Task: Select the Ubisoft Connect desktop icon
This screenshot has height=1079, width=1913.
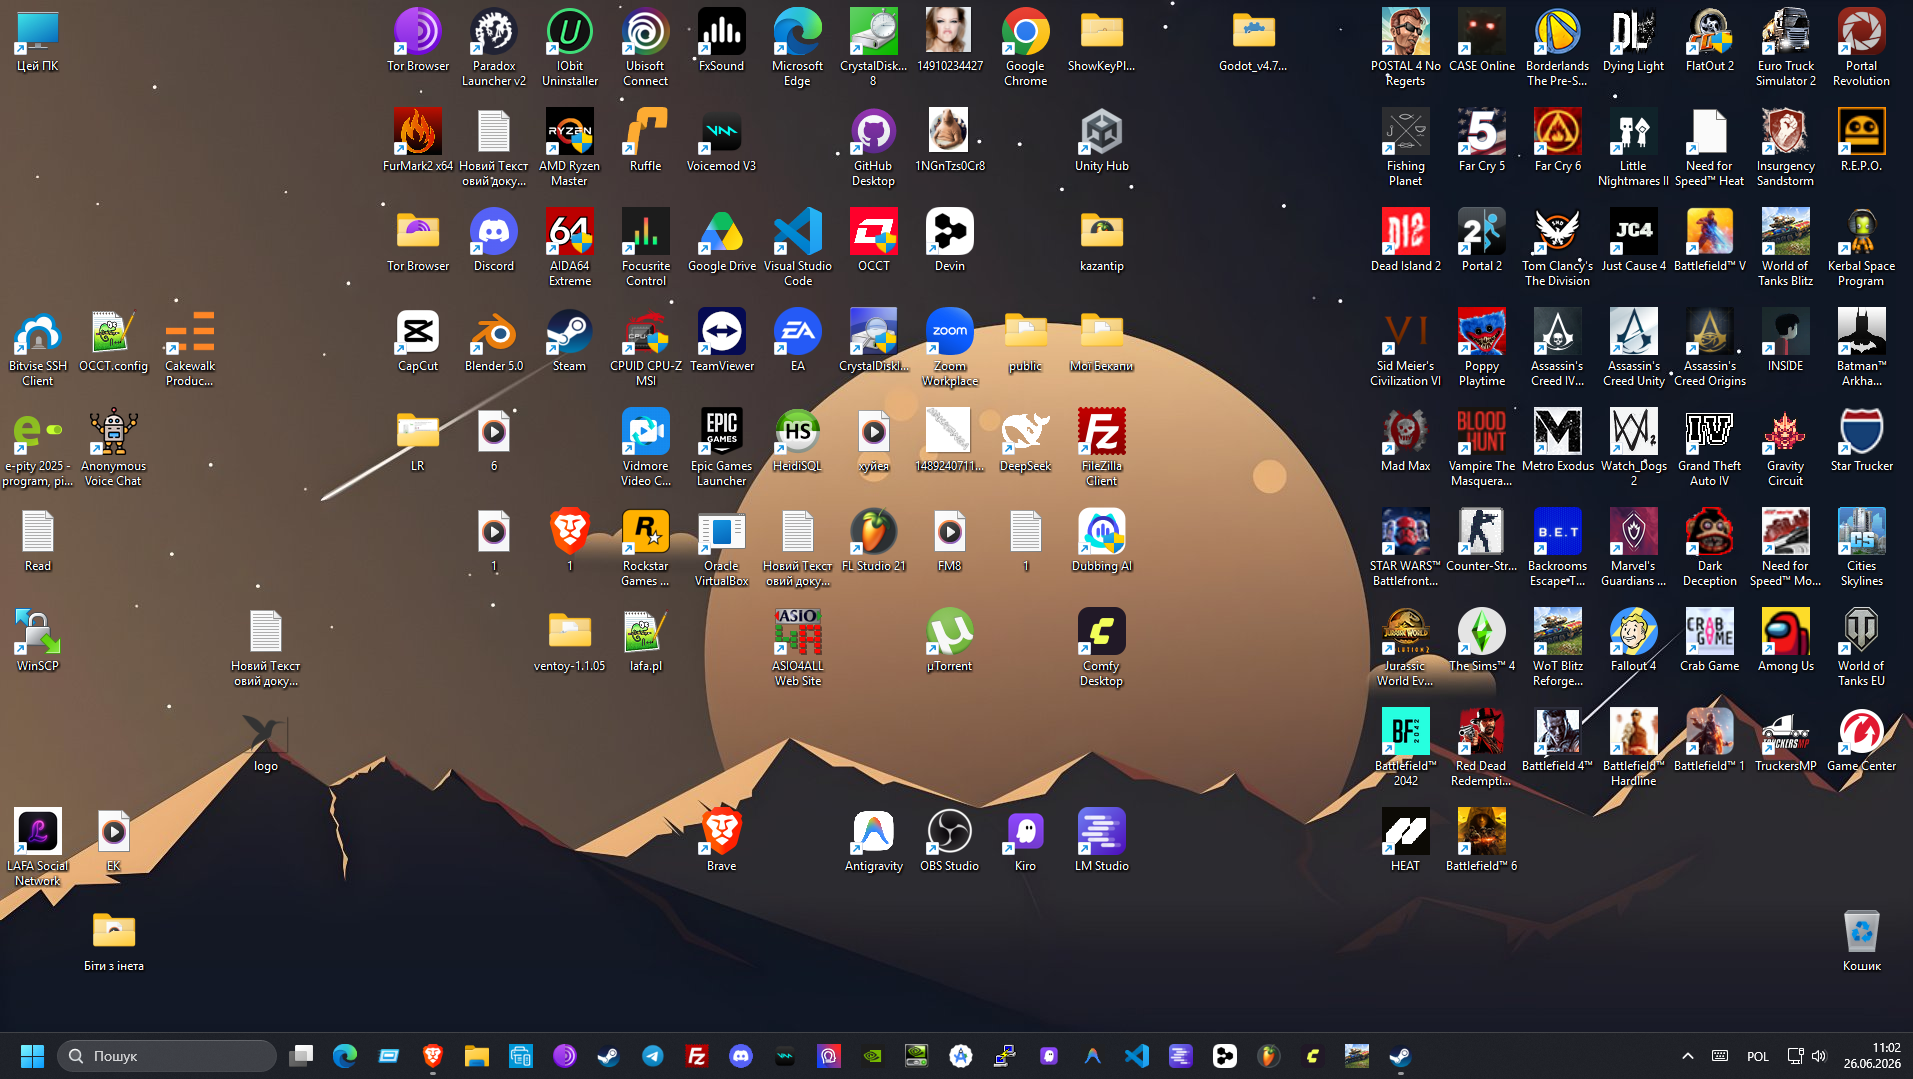Action: click(x=646, y=47)
